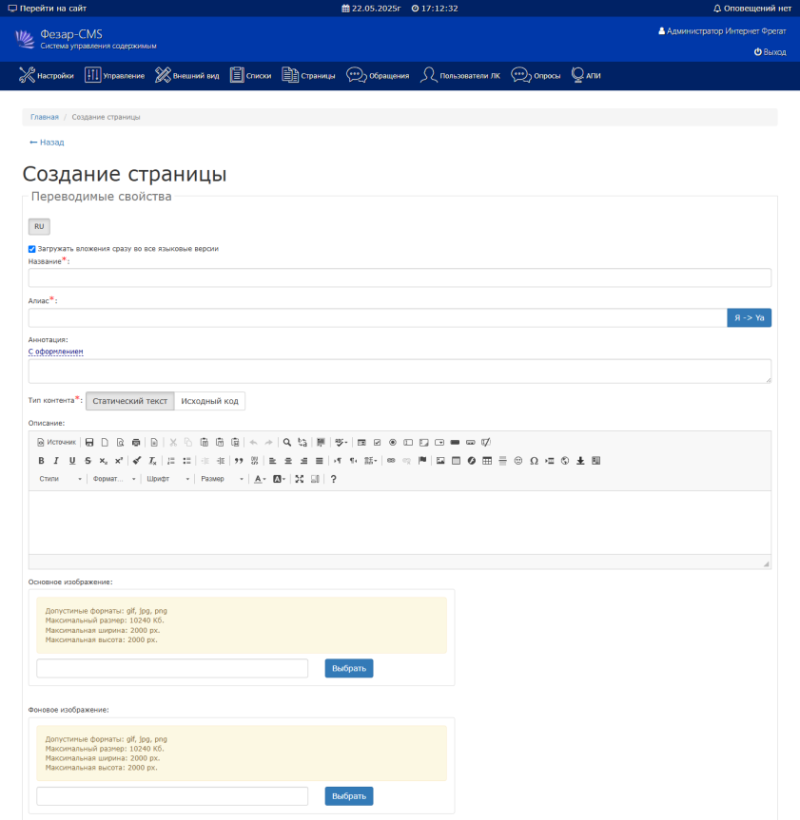The width and height of the screenshot is (800, 820).
Task: Open the find magnifier tool in editor
Action: (x=287, y=442)
